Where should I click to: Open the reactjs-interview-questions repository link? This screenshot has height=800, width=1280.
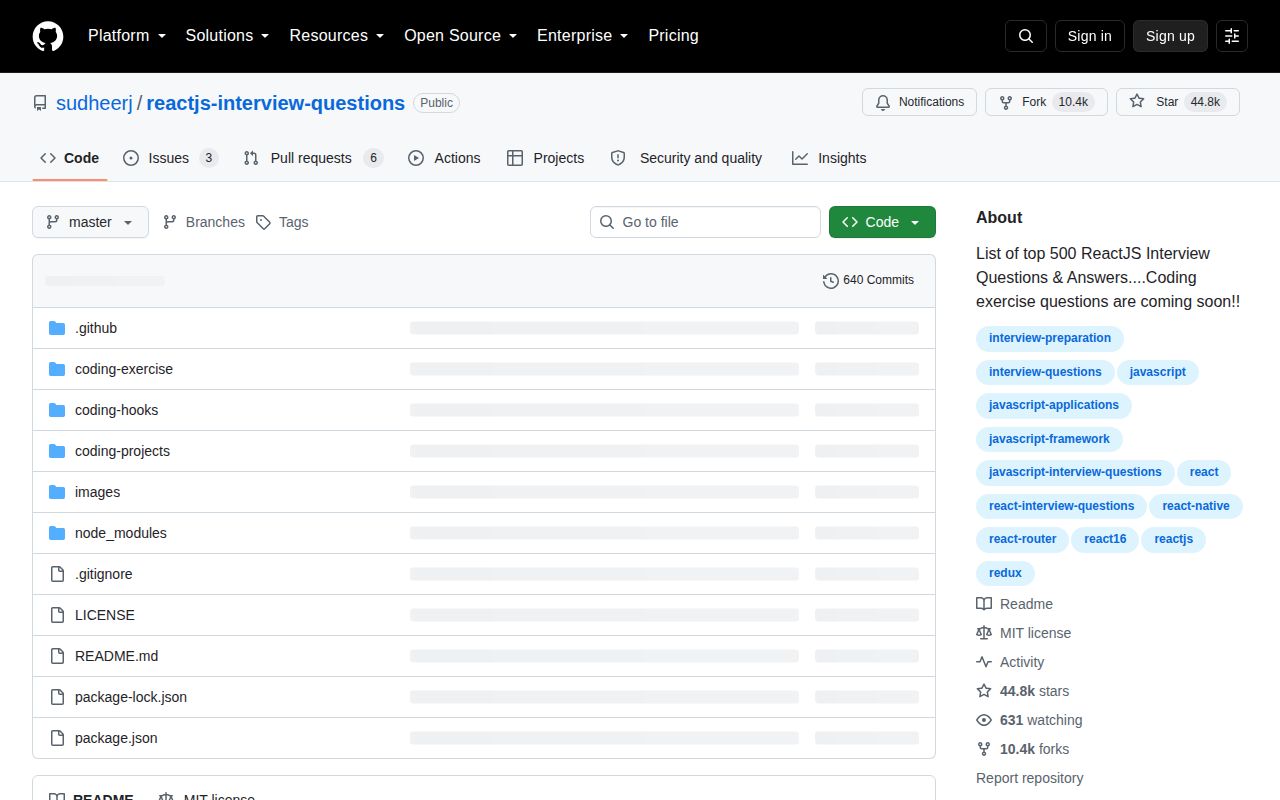coord(276,103)
